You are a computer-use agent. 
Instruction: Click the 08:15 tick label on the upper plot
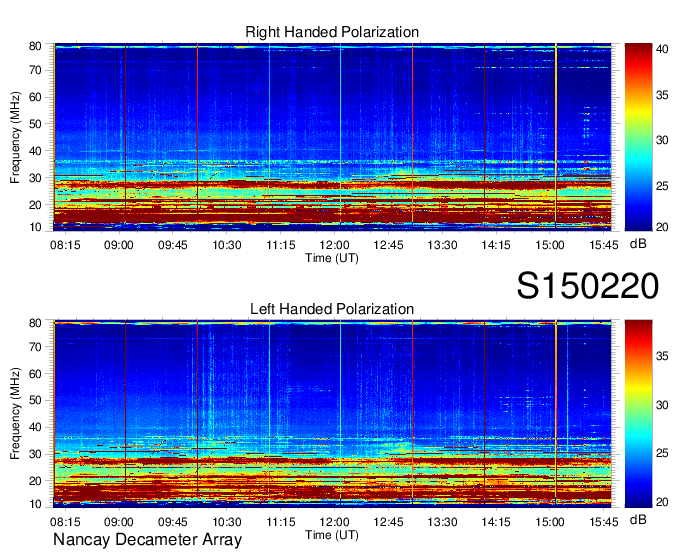[65, 245]
